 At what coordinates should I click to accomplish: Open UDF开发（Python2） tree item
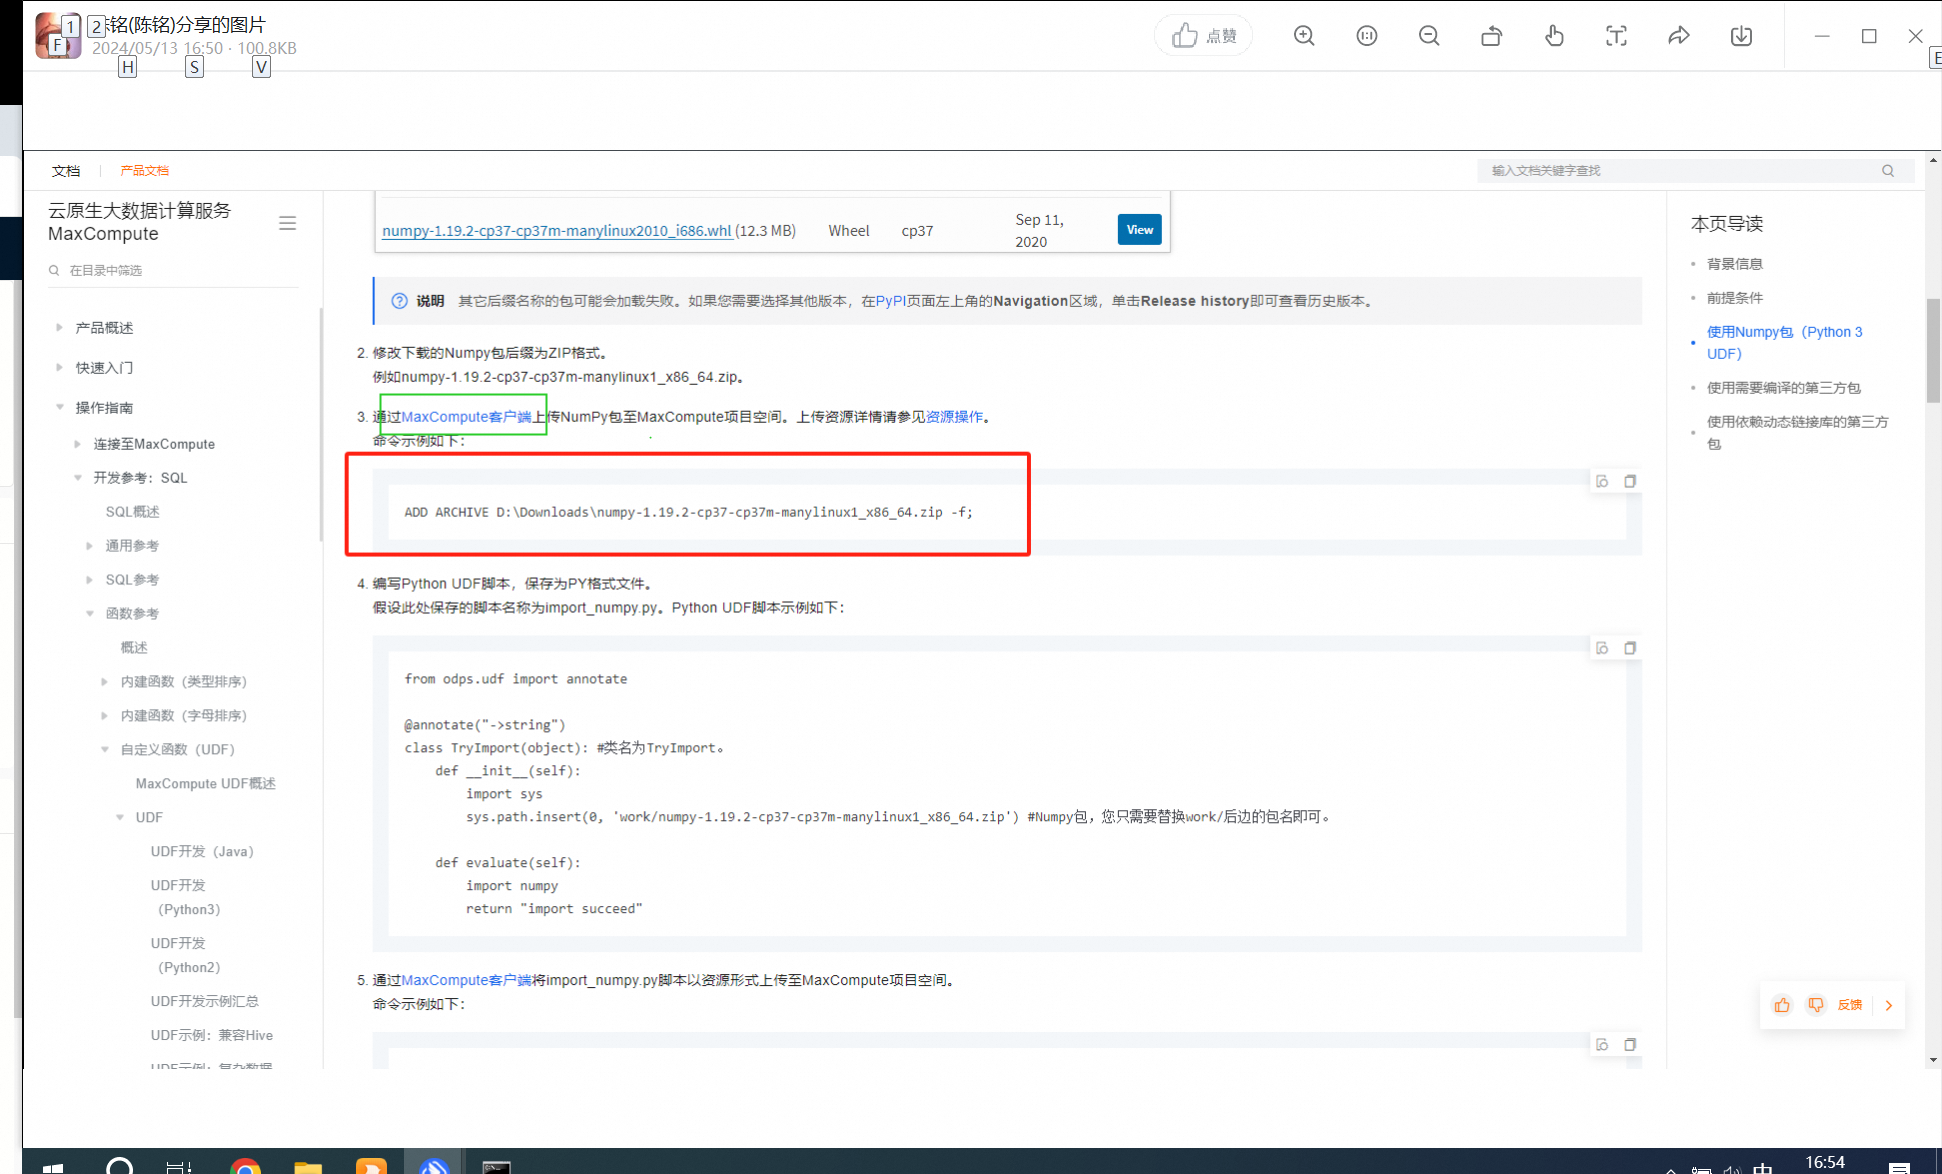pos(185,955)
